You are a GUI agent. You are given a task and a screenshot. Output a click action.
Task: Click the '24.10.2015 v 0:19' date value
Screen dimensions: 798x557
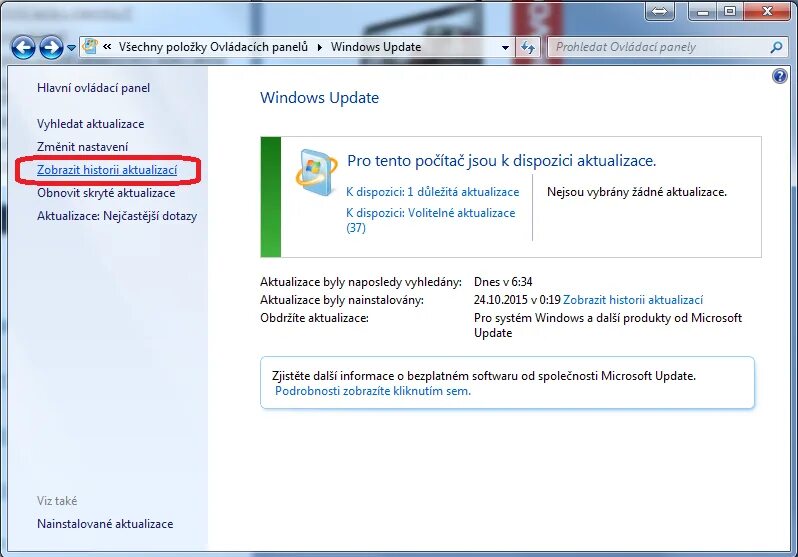pos(517,300)
